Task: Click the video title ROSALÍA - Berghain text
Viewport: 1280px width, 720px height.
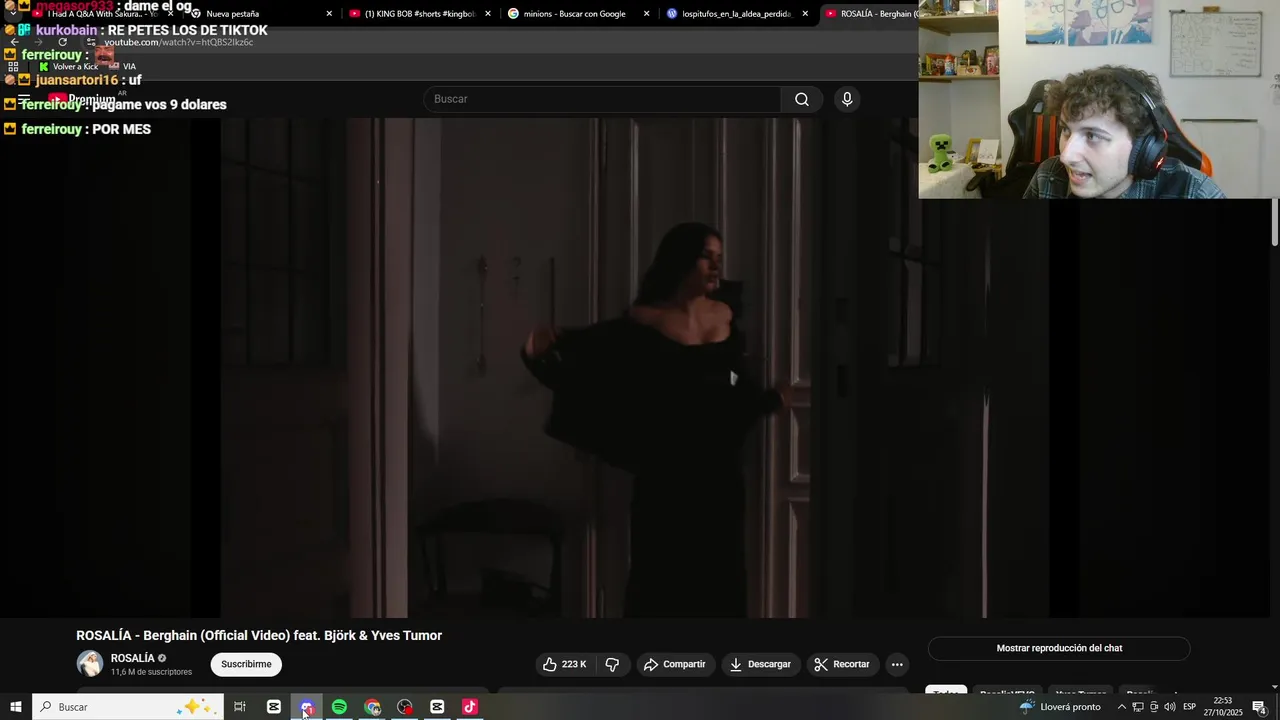Action: (259, 635)
